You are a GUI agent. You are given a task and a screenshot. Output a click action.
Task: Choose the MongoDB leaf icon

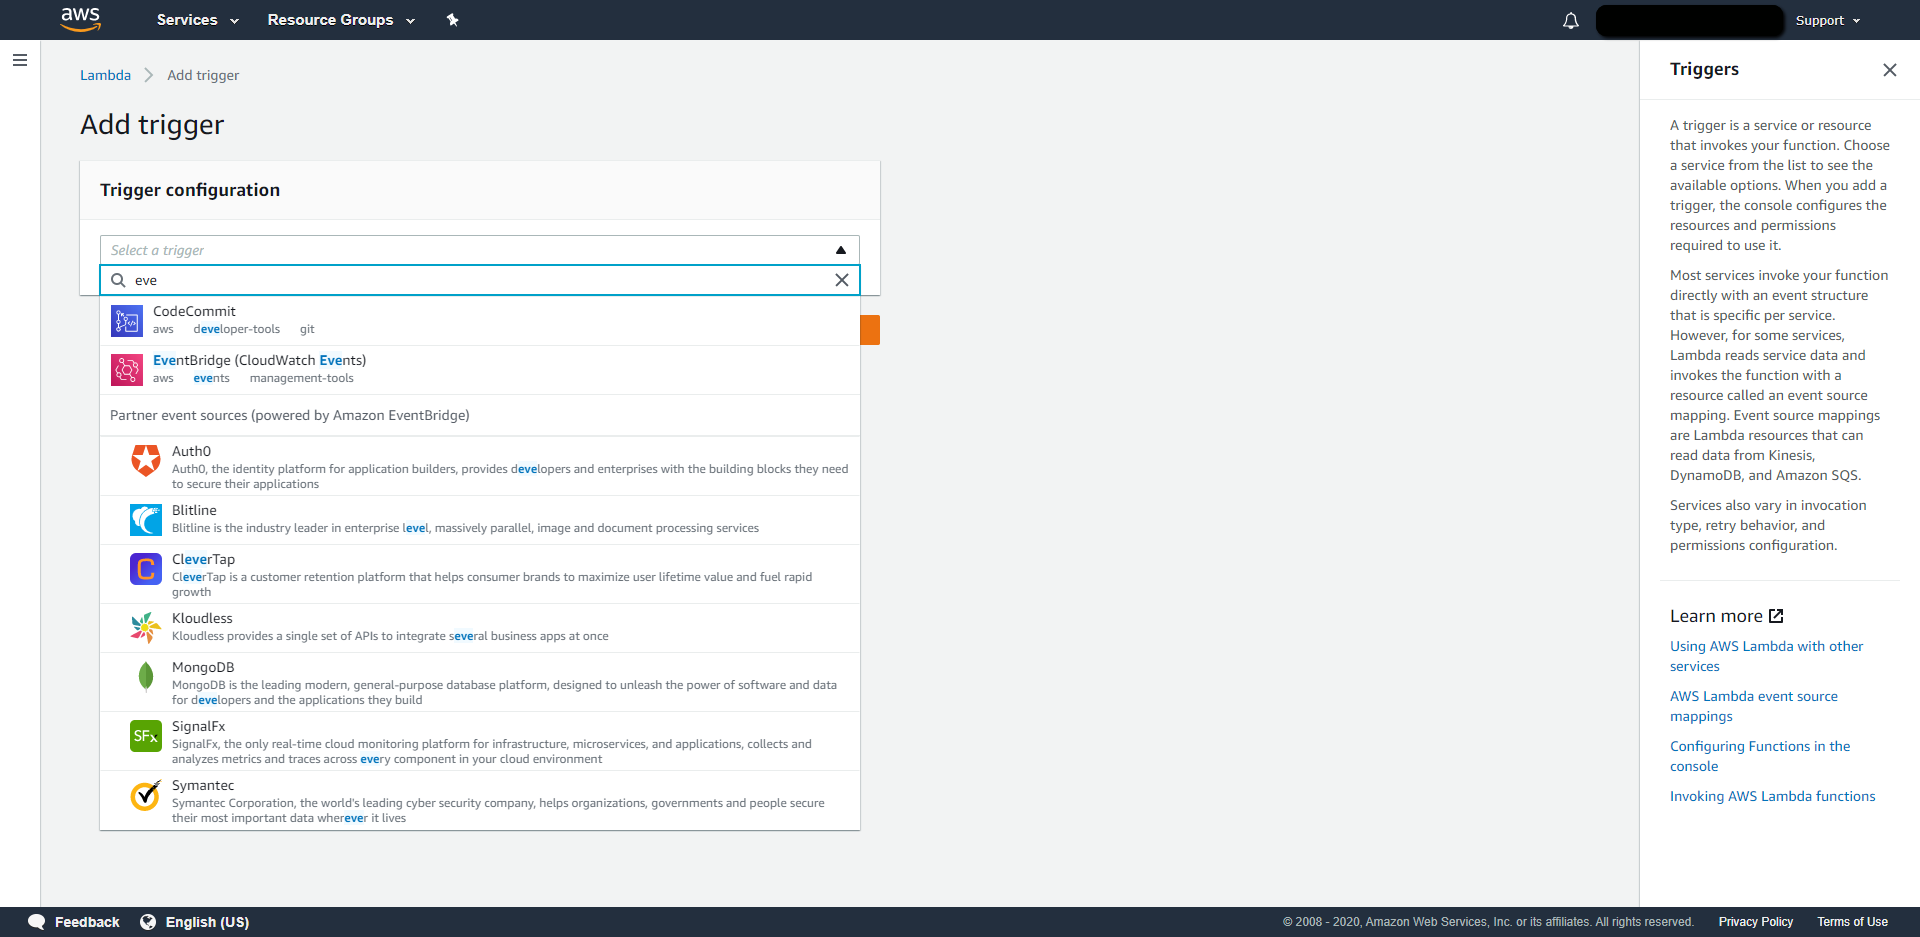point(146,677)
